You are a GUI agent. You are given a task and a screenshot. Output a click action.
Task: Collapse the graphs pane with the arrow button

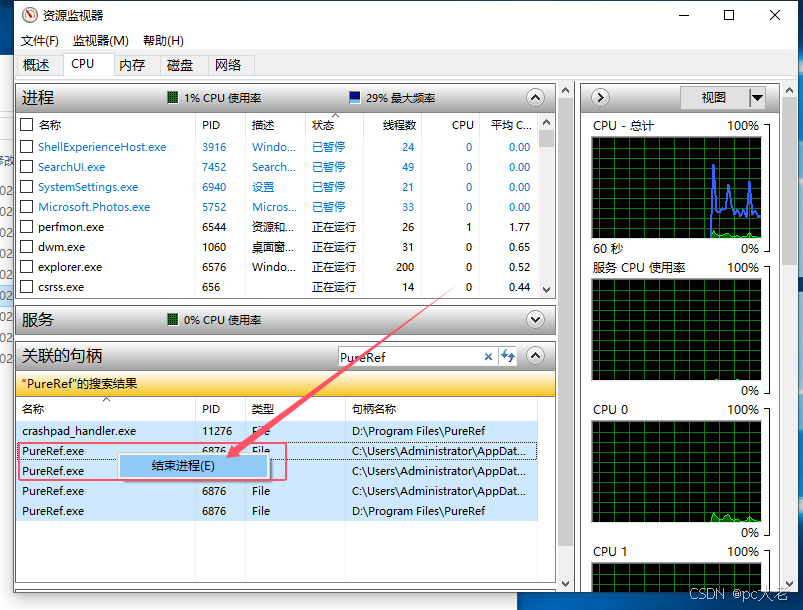(x=600, y=97)
